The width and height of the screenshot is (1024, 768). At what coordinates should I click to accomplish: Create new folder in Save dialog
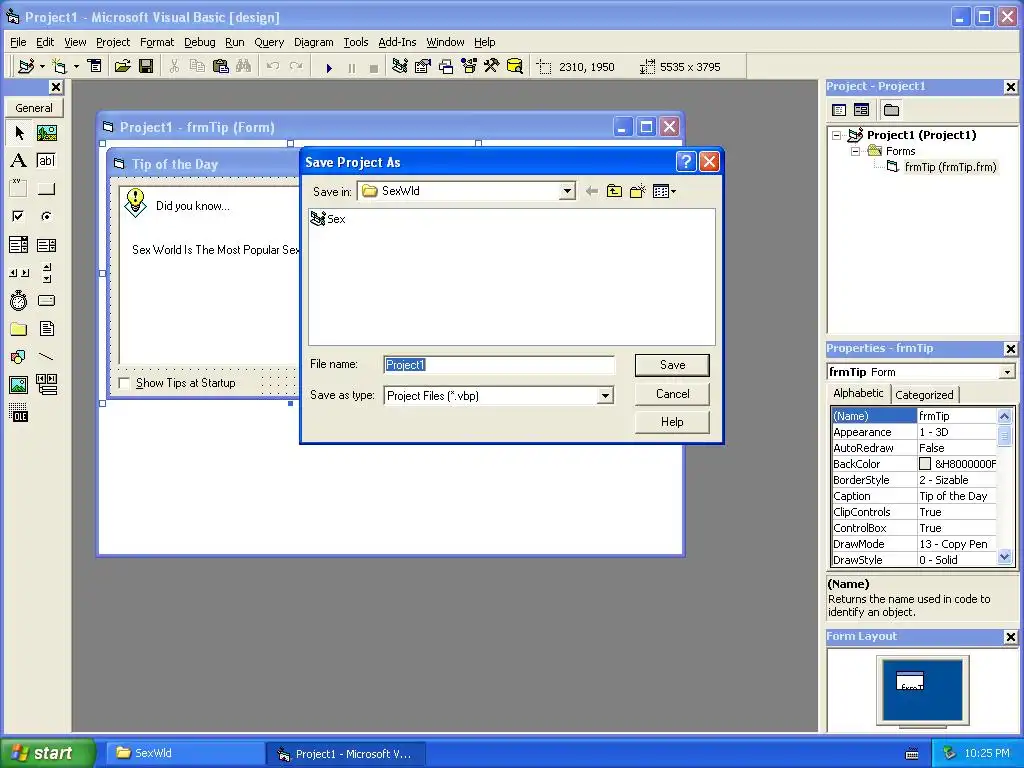(x=637, y=191)
